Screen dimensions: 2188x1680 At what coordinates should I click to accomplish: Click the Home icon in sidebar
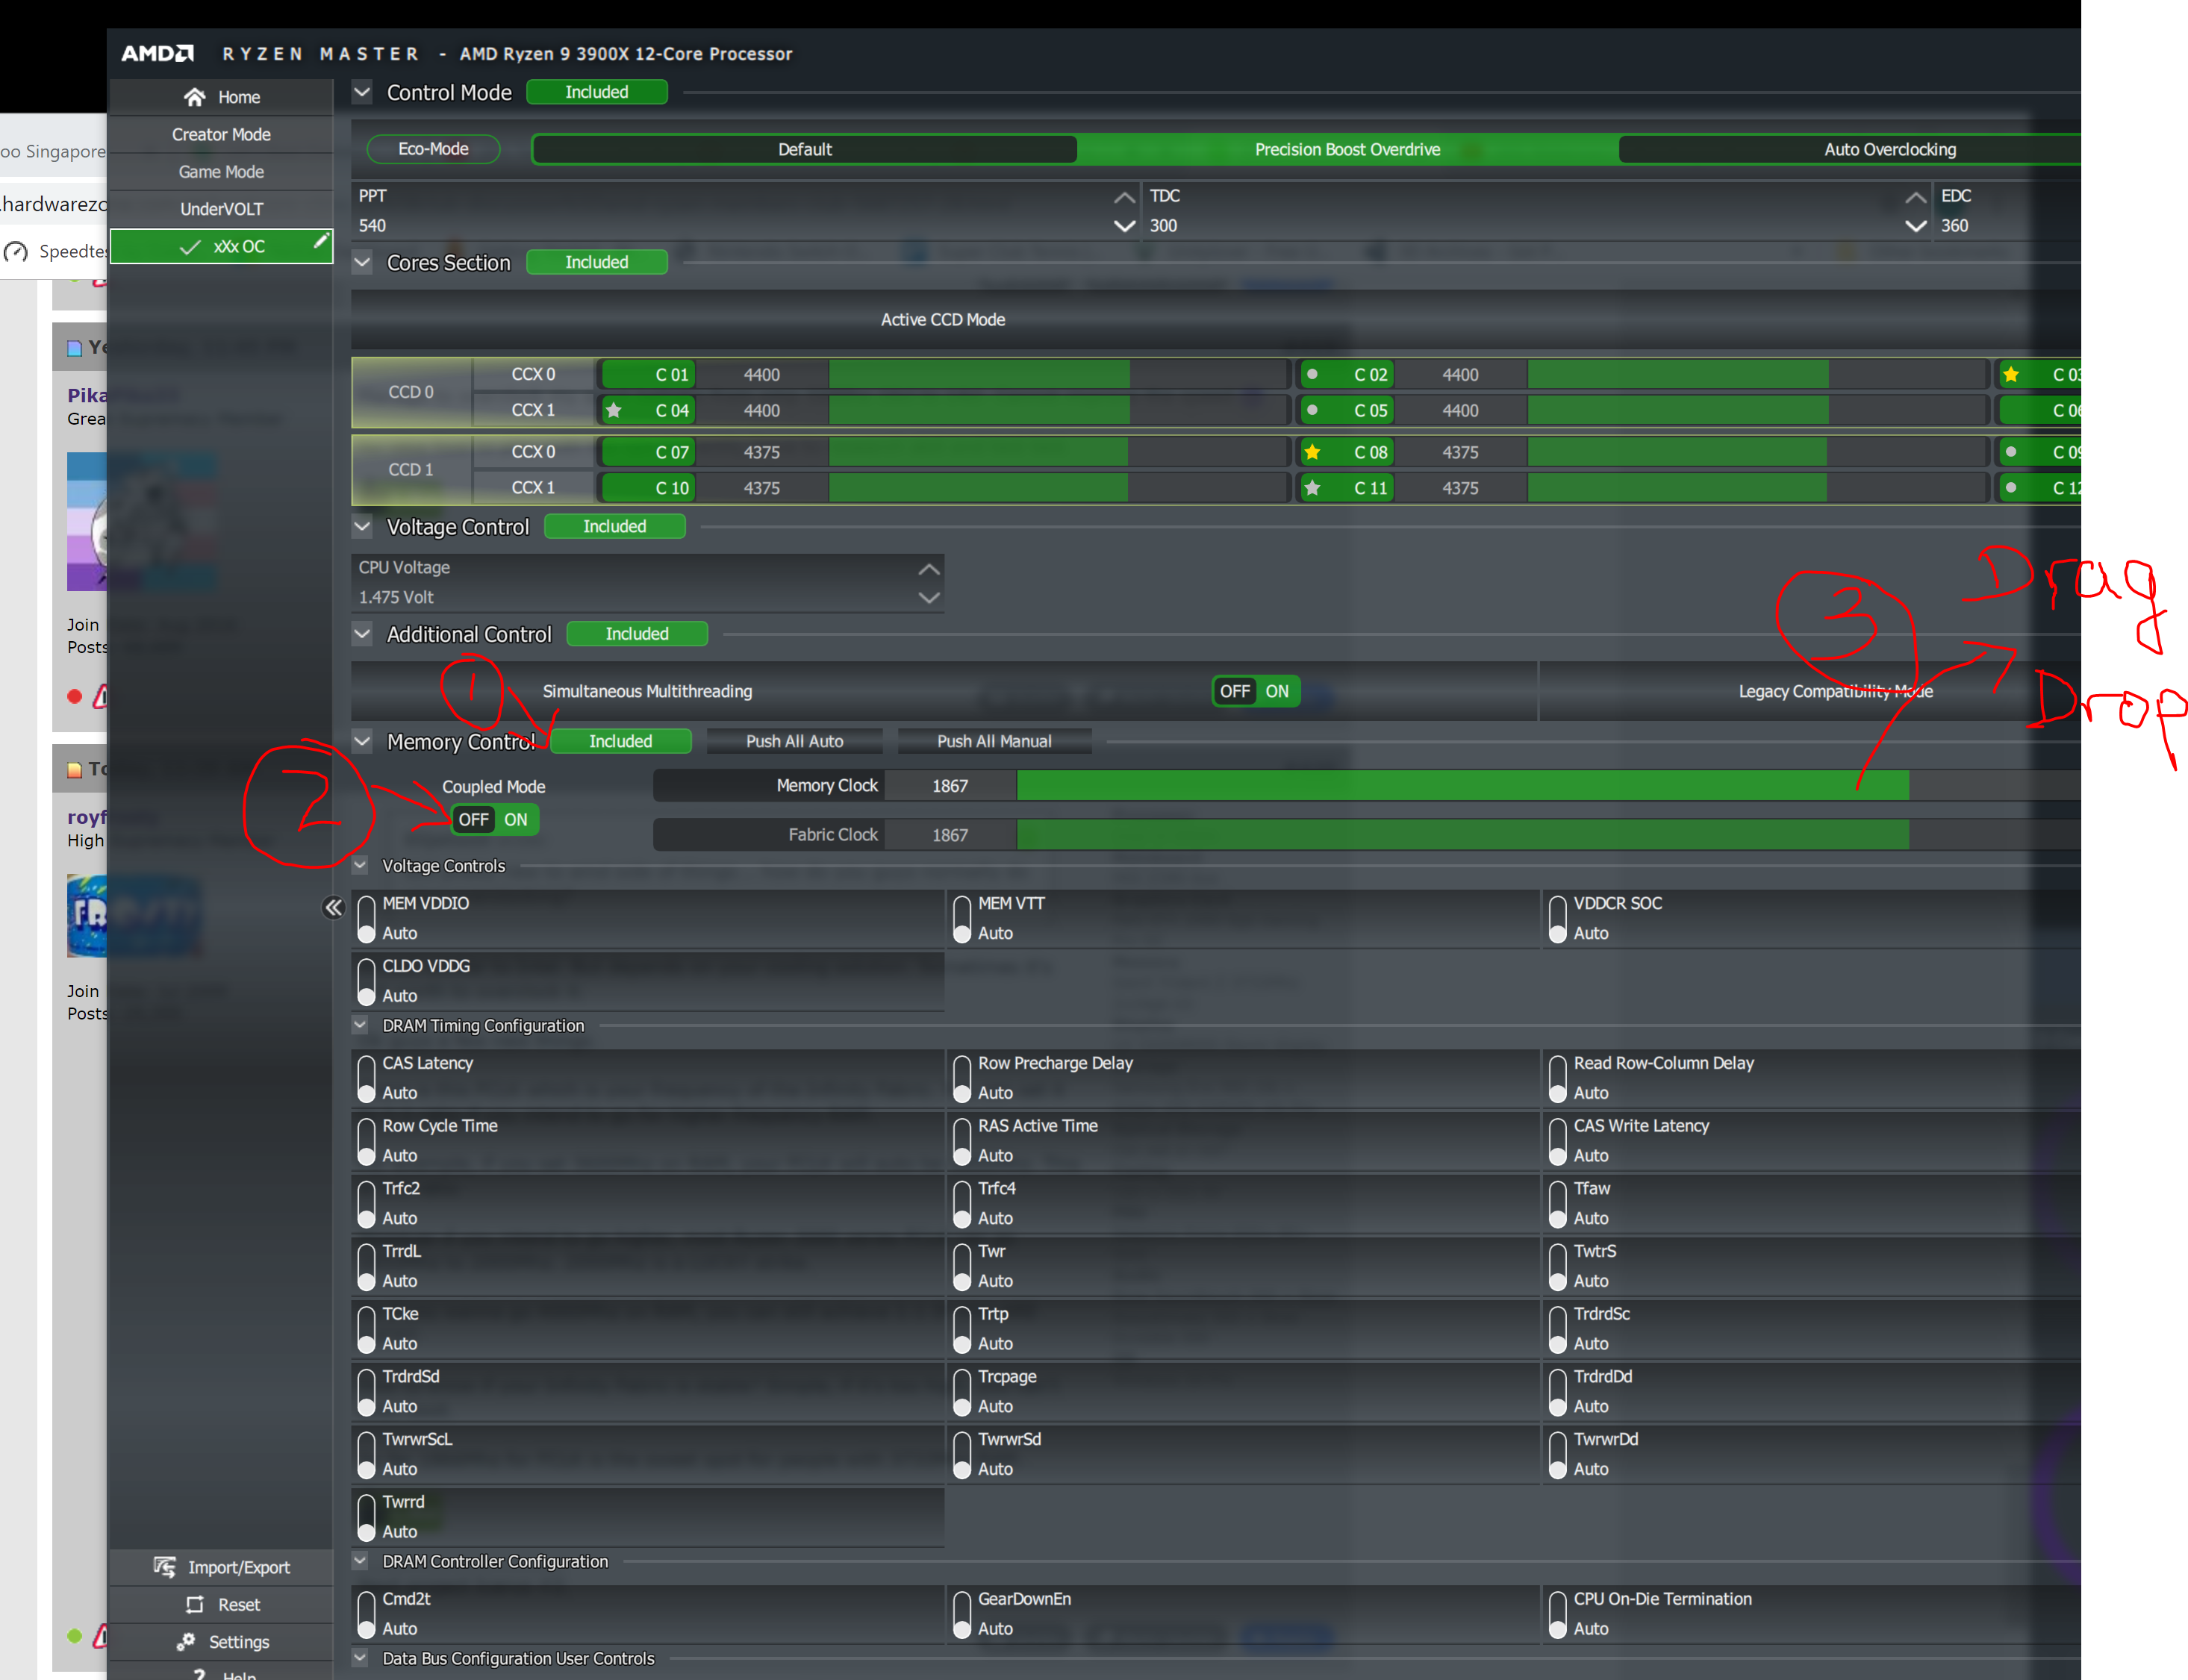click(x=194, y=97)
